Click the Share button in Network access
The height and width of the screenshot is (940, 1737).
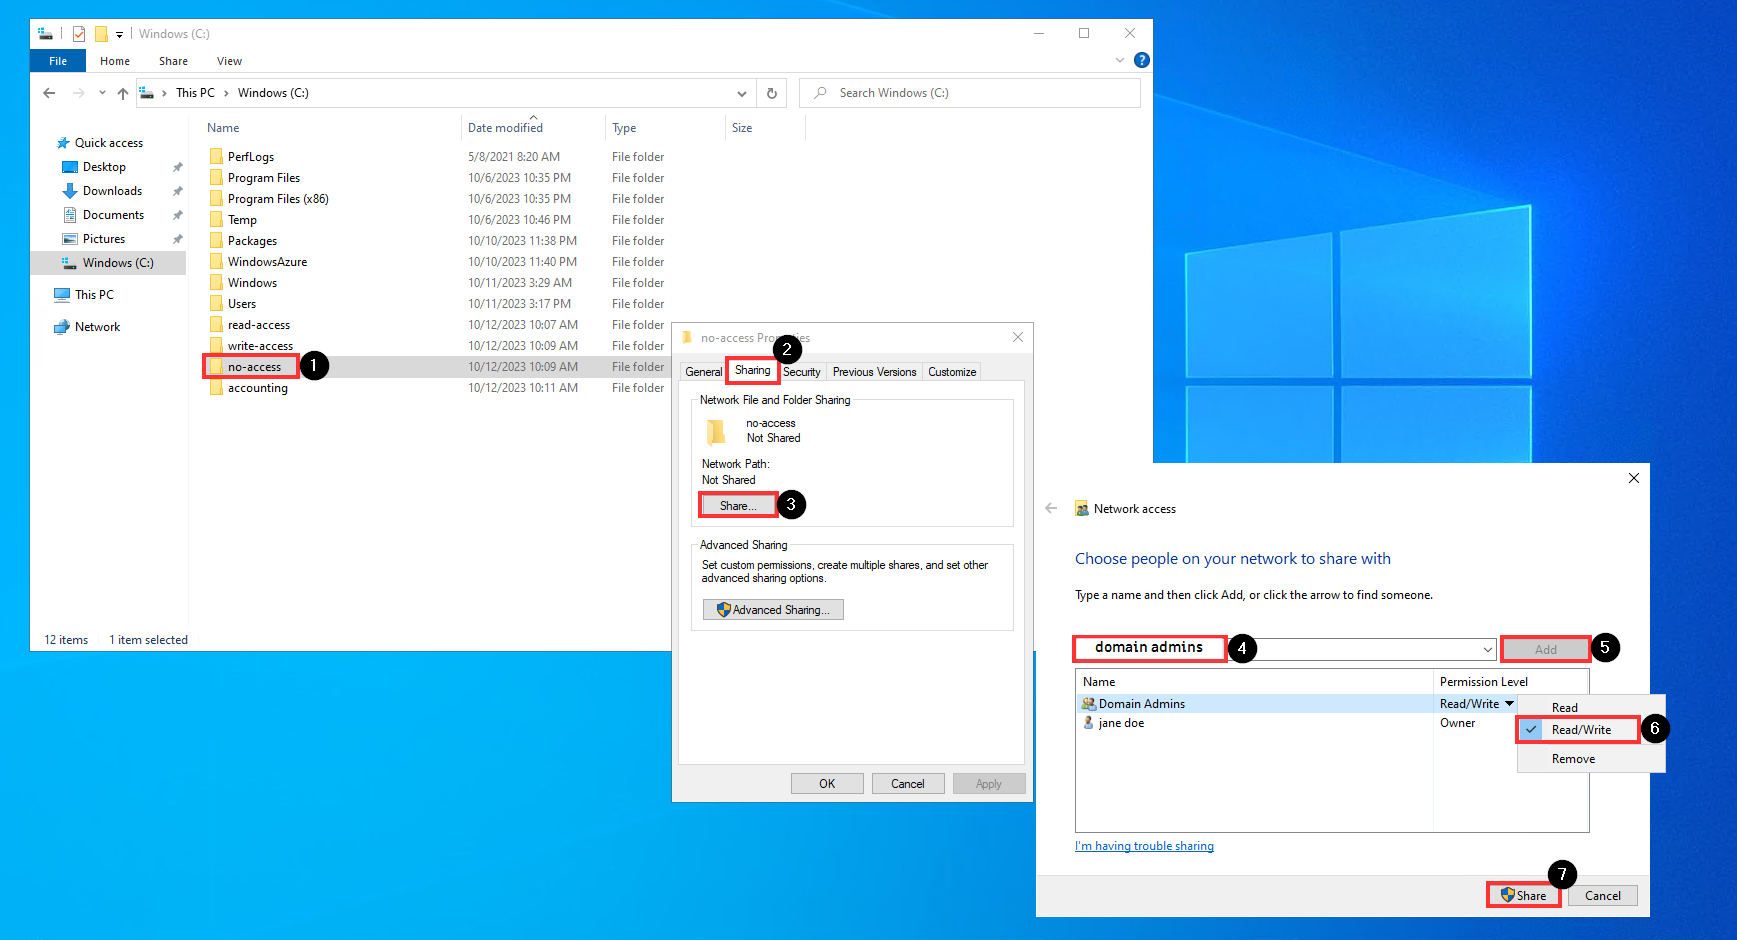[1523, 896]
